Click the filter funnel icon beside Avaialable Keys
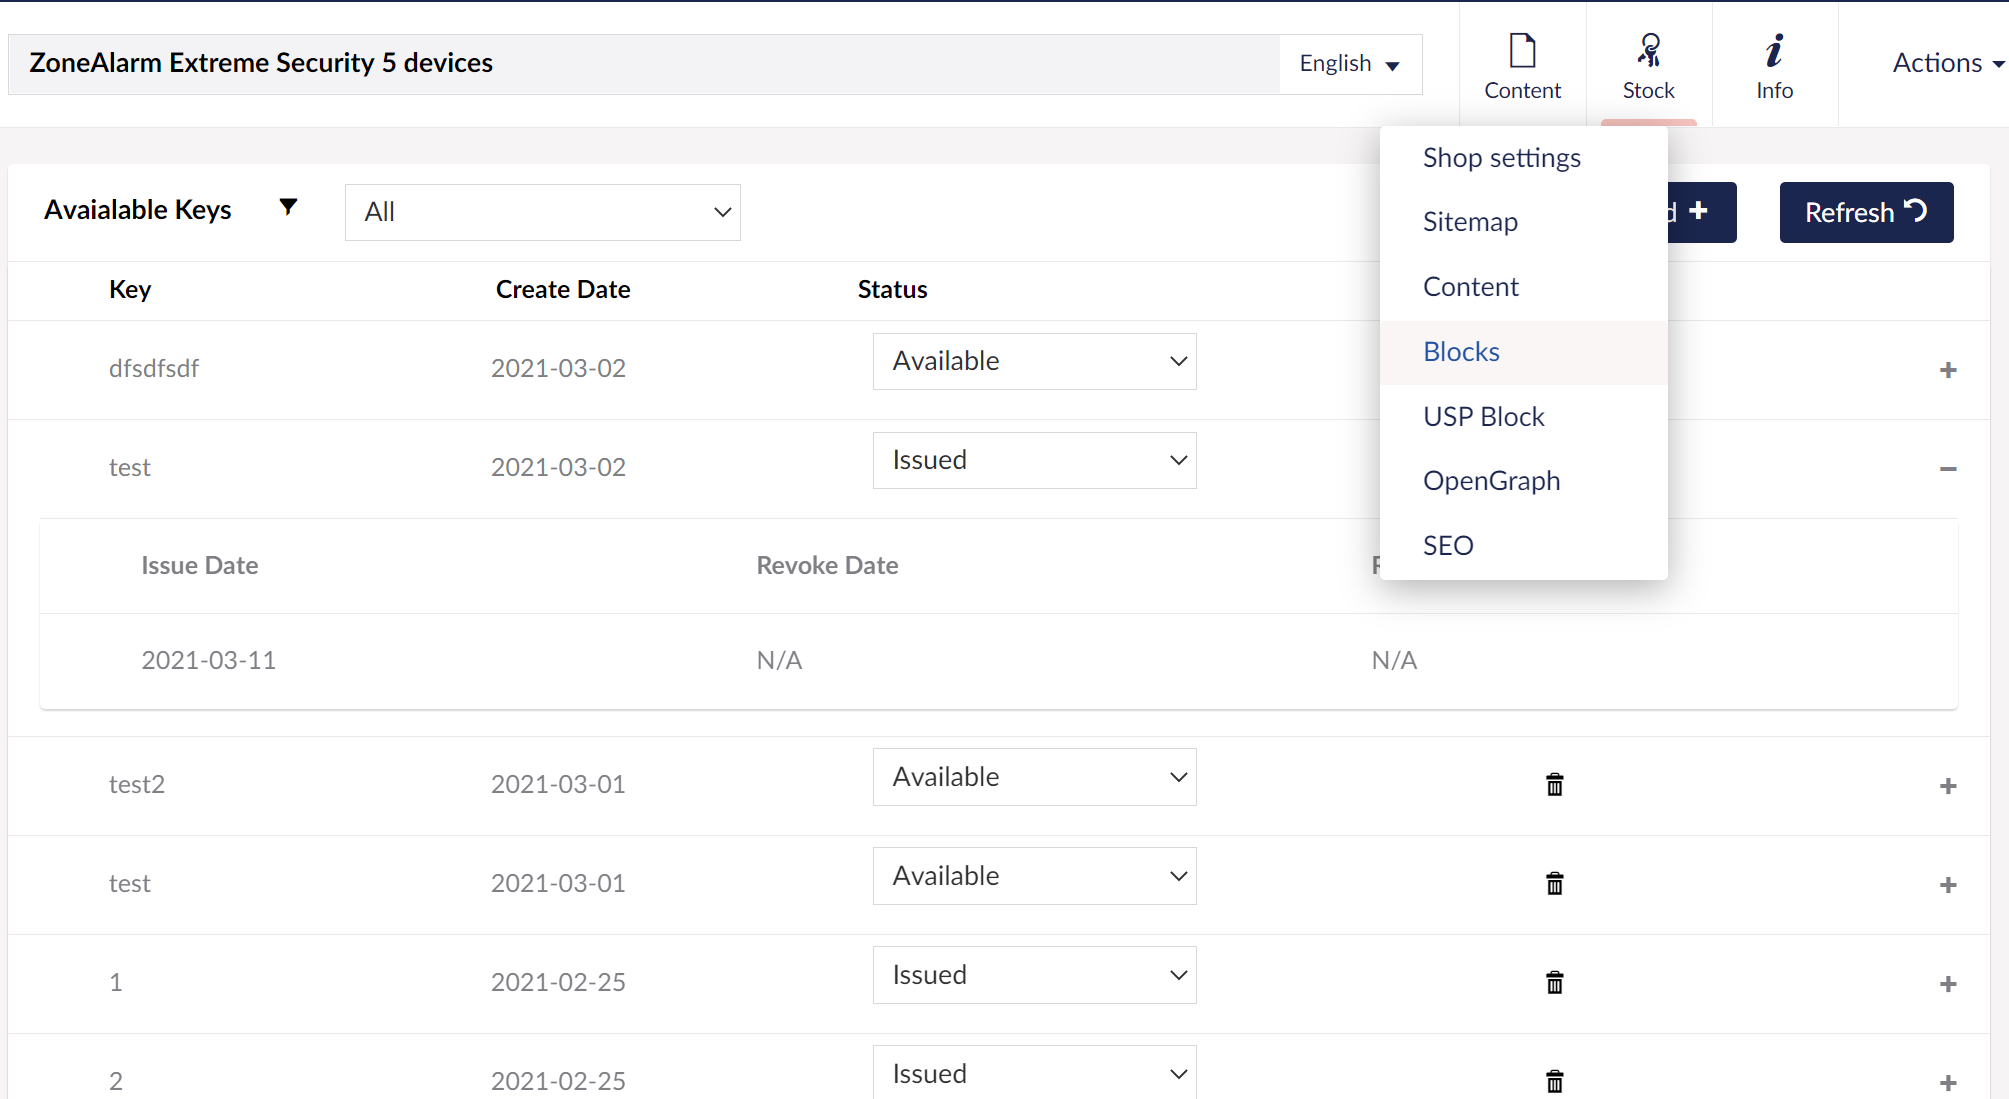Image resolution: width=2009 pixels, height=1099 pixels. [x=288, y=207]
